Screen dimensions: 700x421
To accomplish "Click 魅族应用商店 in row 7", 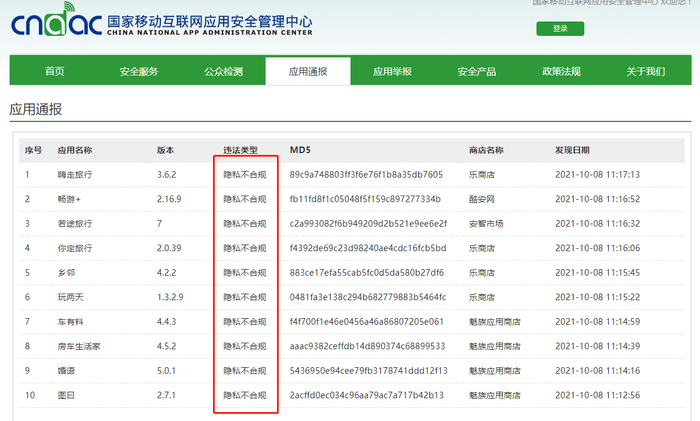I will click(x=495, y=322).
